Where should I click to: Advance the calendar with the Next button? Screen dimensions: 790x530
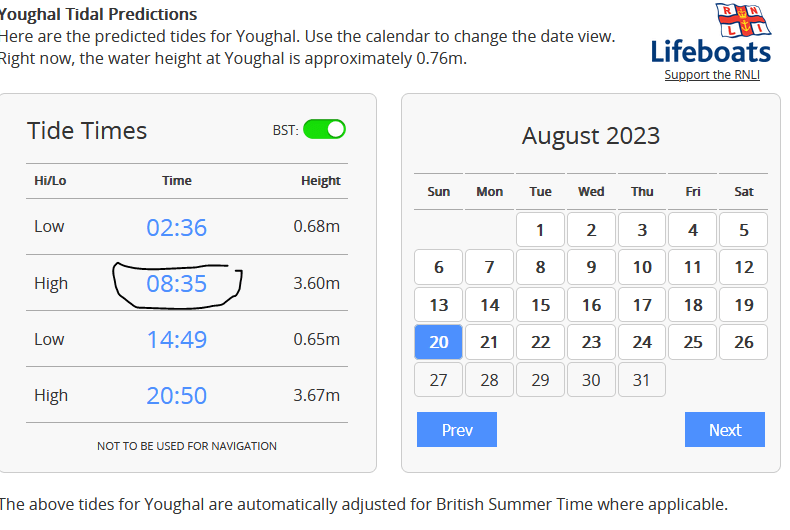coord(724,430)
